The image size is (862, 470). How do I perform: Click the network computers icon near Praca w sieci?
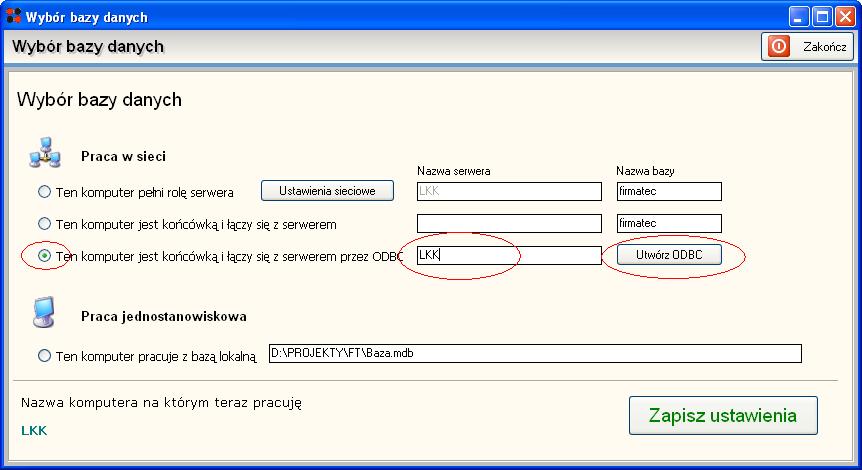point(45,153)
